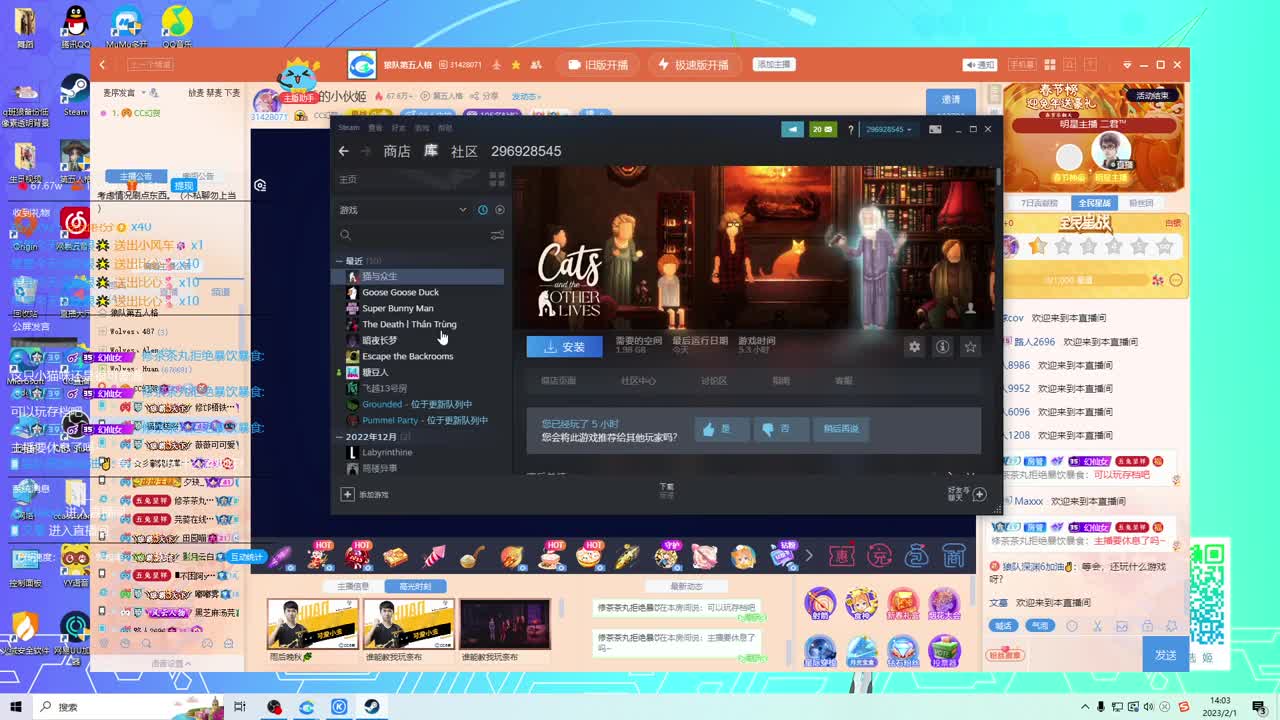
Task: Switch to 主播信息 tab
Action: [x=352, y=586]
